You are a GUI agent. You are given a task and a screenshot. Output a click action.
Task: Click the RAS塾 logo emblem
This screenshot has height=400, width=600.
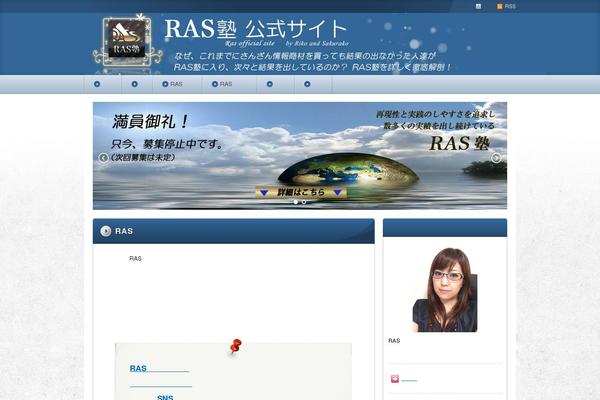pos(127,40)
